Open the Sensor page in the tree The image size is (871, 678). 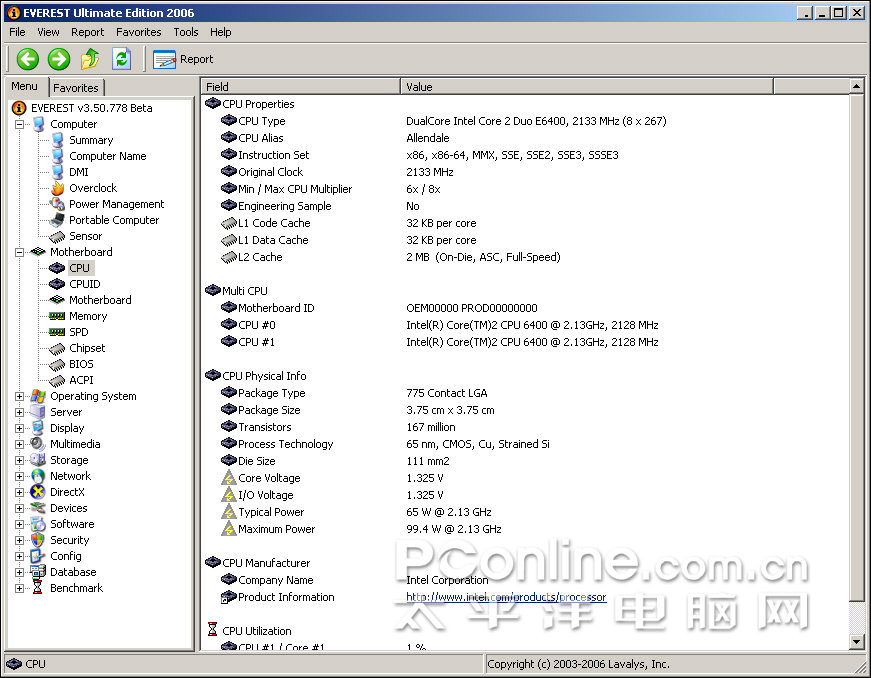pos(85,236)
